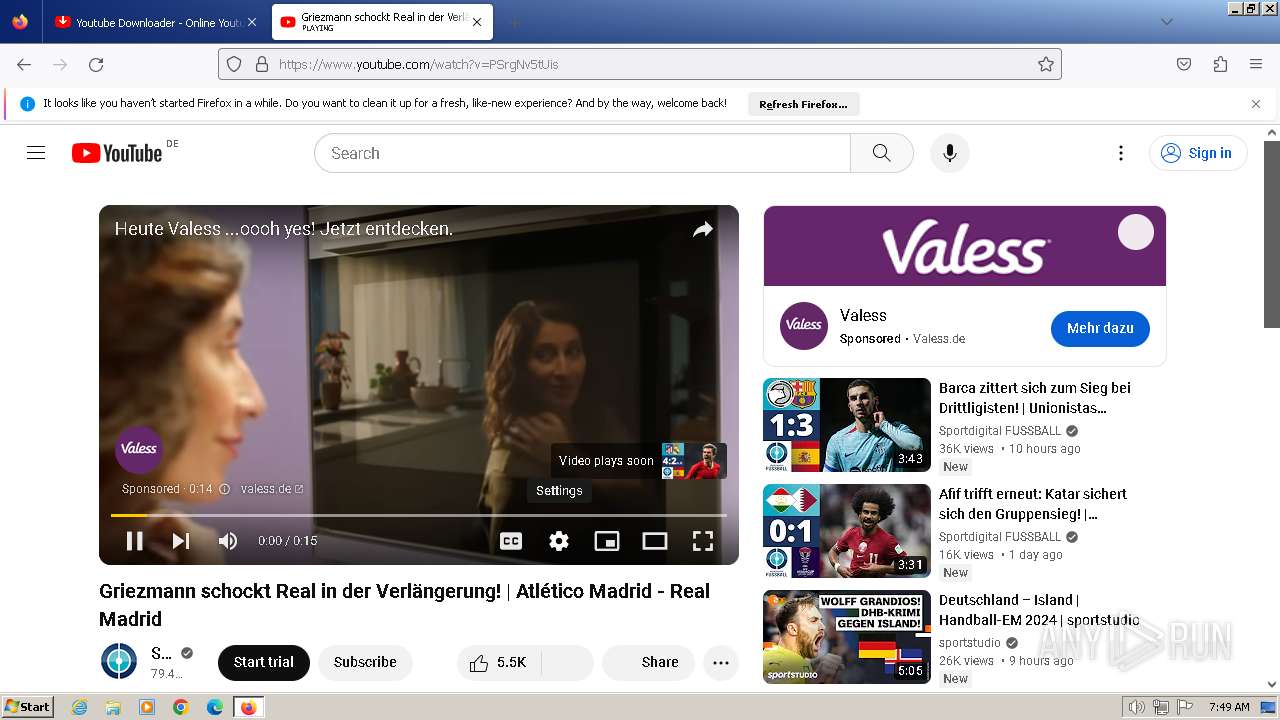Go back to the previous page
1280x720 pixels.
(x=24, y=64)
